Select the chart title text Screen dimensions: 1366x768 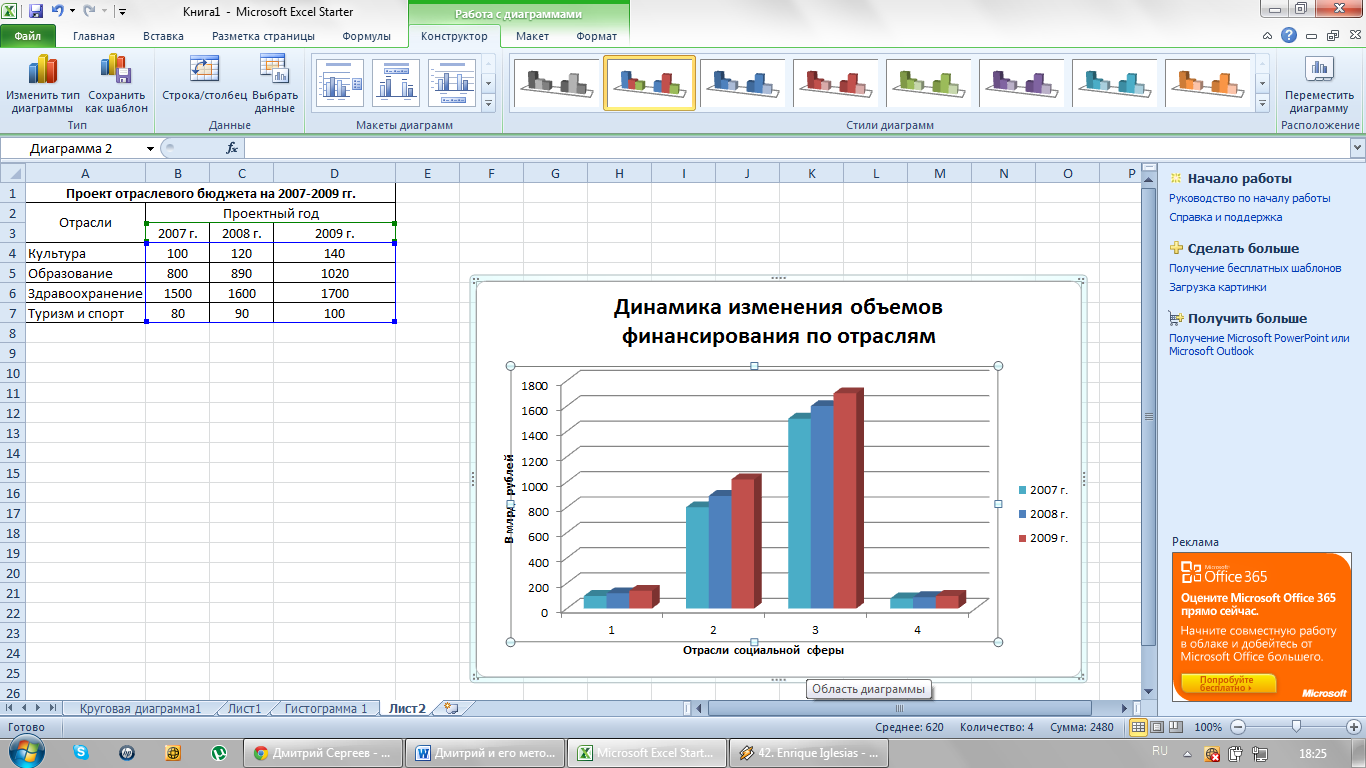(x=778, y=321)
